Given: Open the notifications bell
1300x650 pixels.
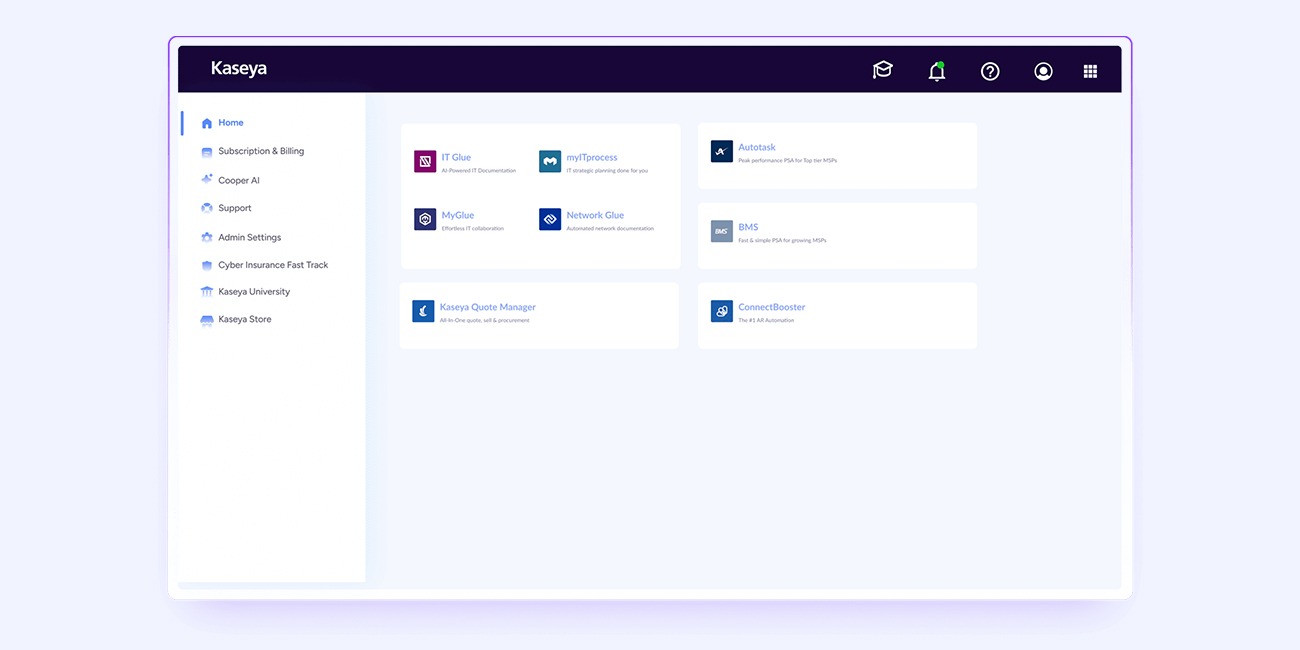Looking at the screenshot, I should point(936,71).
